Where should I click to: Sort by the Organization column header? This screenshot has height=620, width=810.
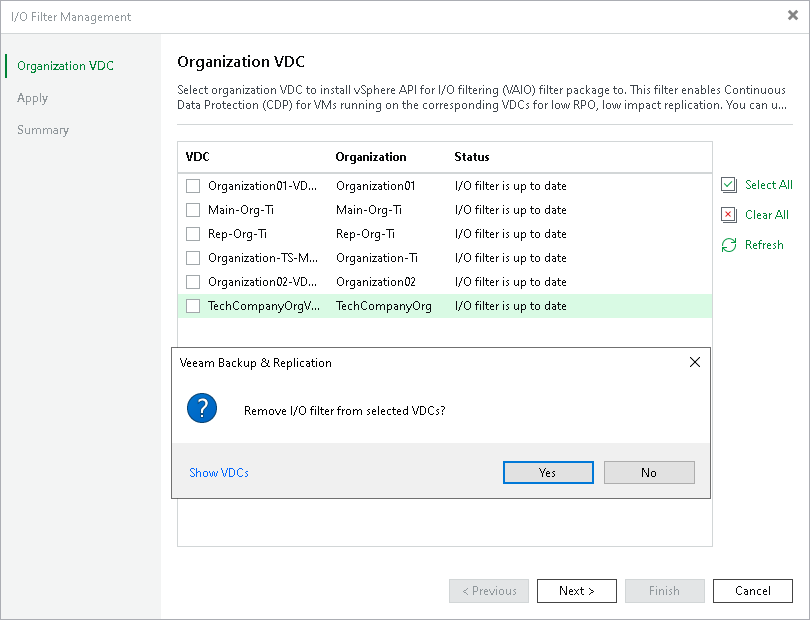371,157
